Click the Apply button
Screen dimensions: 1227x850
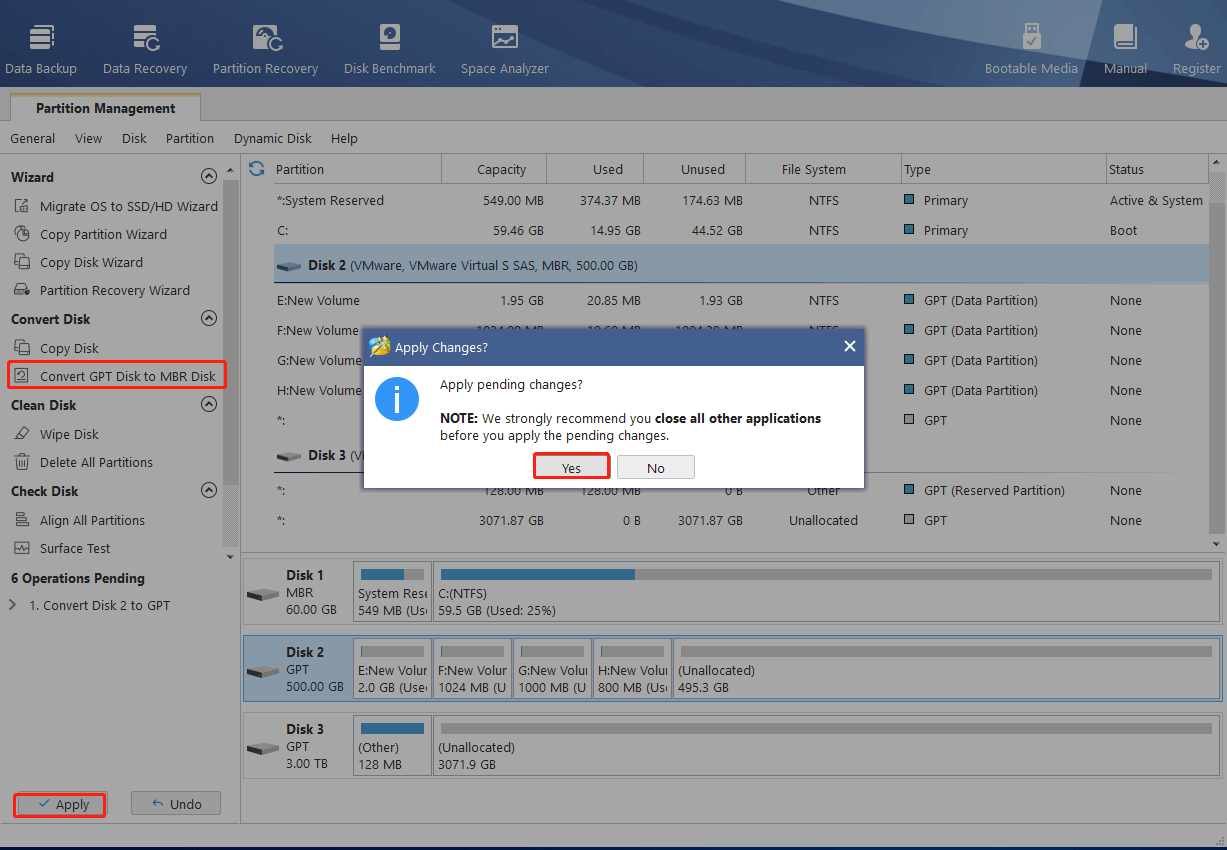[x=60, y=804]
